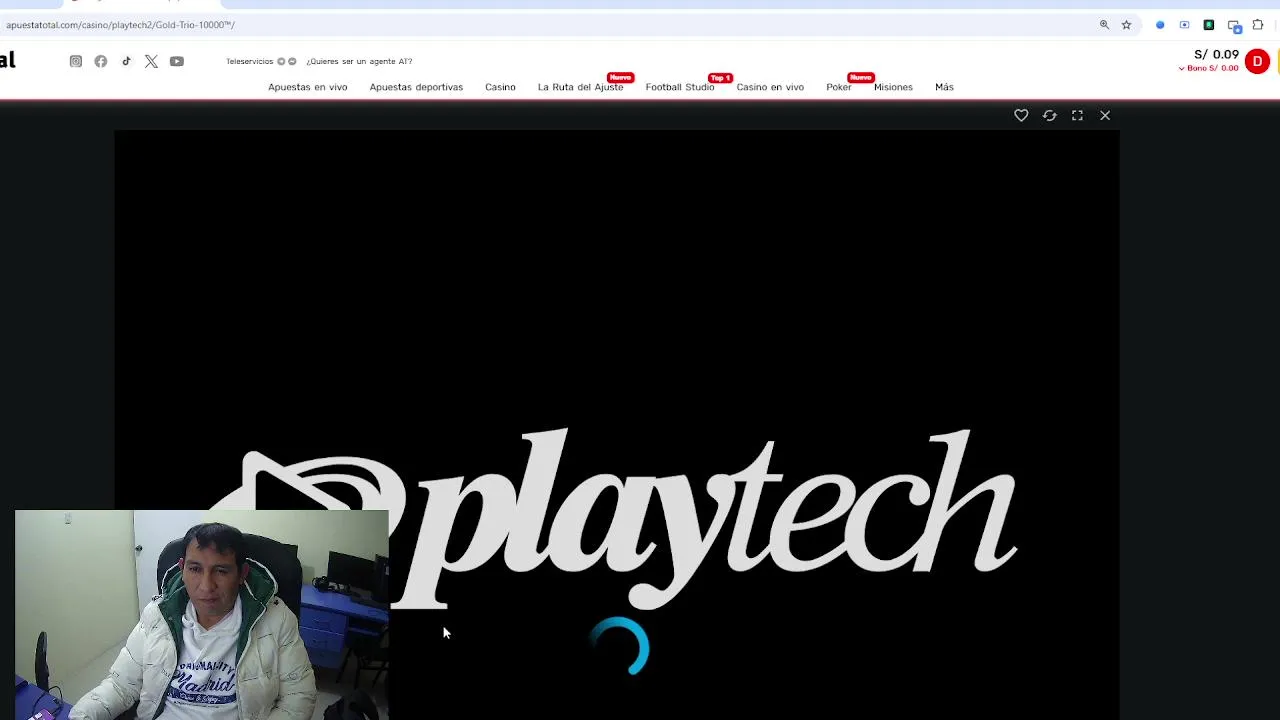Viewport: 1280px width, 720px height.
Task: Open Apuestas en vivo menu
Action: [308, 87]
